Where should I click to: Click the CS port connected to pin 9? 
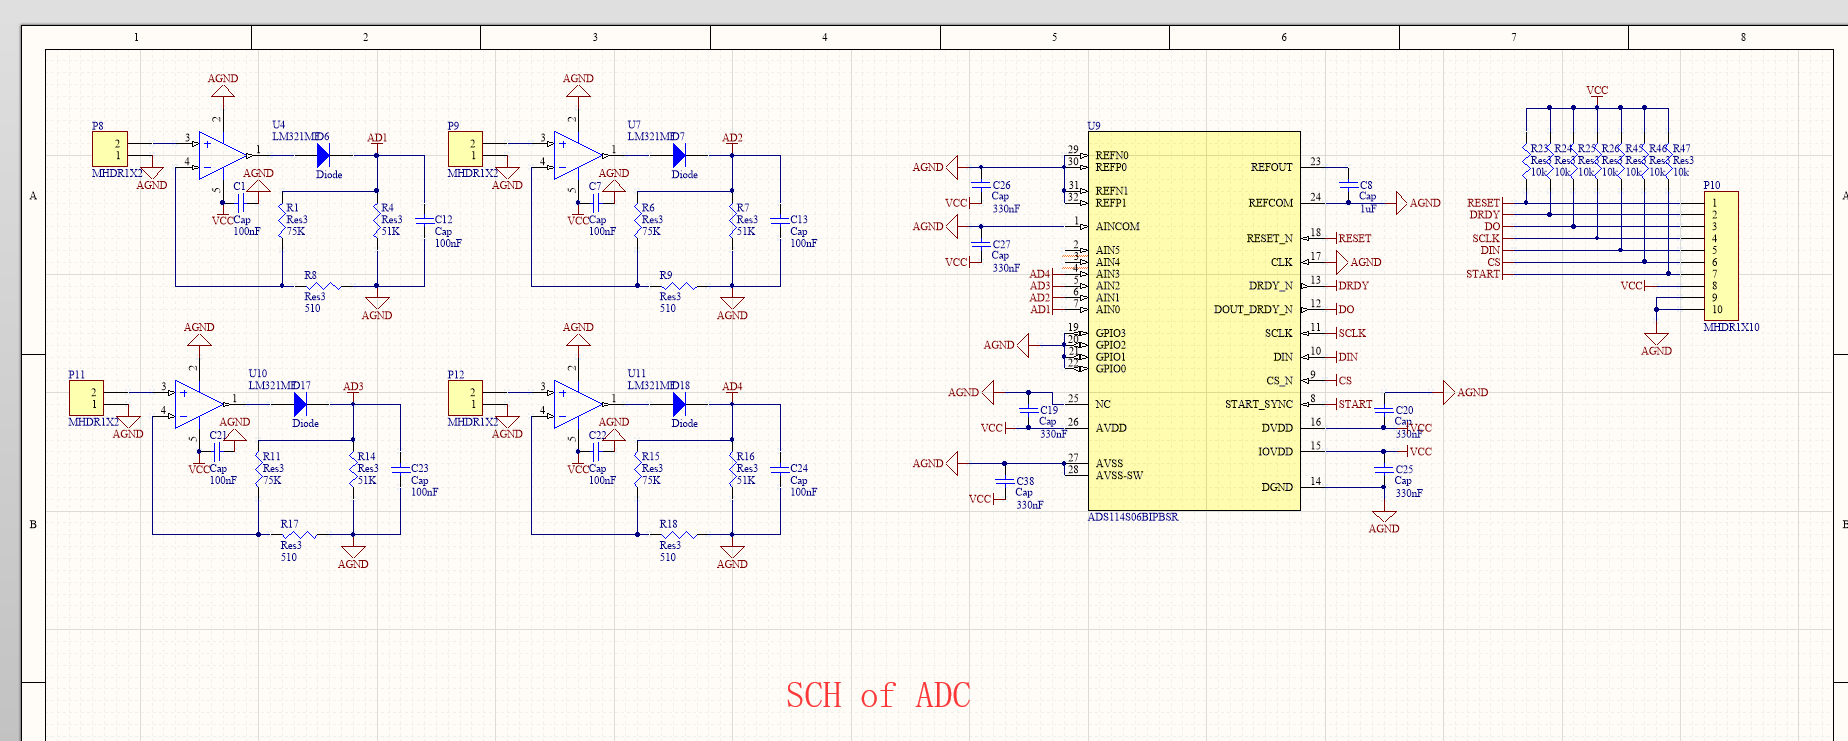1345,381
